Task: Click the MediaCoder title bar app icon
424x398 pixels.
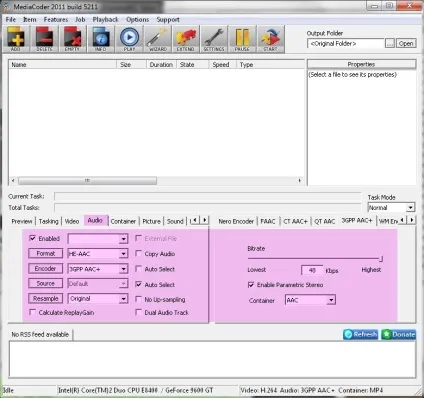Action: tap(6, 6)
